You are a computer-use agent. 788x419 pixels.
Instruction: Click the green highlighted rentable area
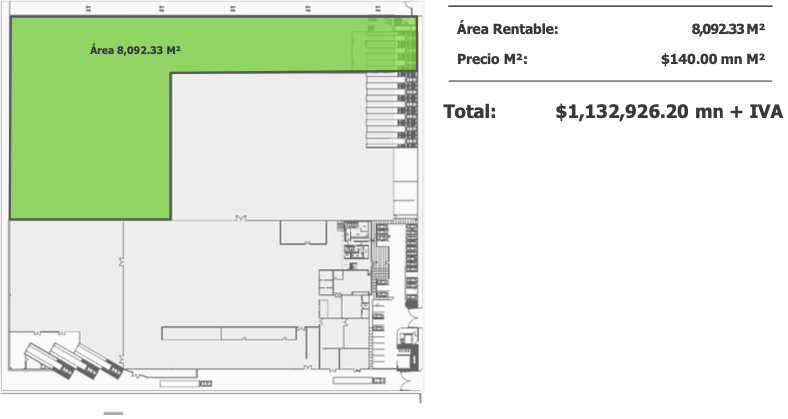pyautogui.click(x=90, y=130)
